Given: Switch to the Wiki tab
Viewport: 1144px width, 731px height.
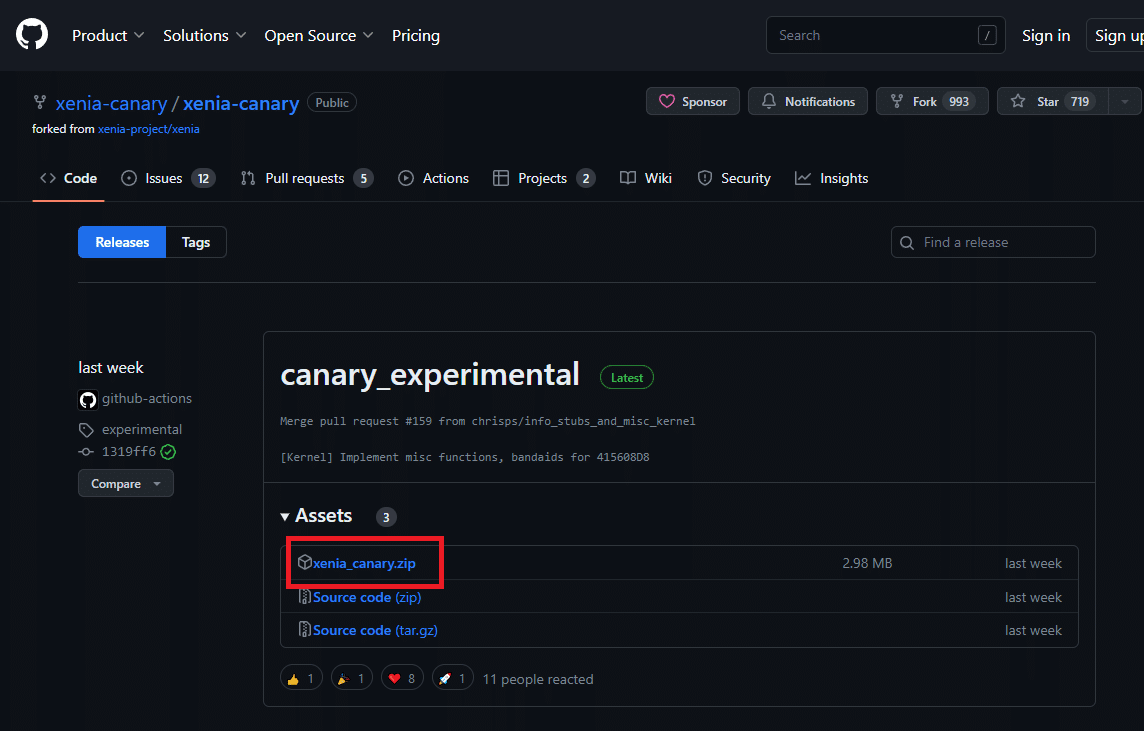Looking at the screenshot, I should pos(646,178).
